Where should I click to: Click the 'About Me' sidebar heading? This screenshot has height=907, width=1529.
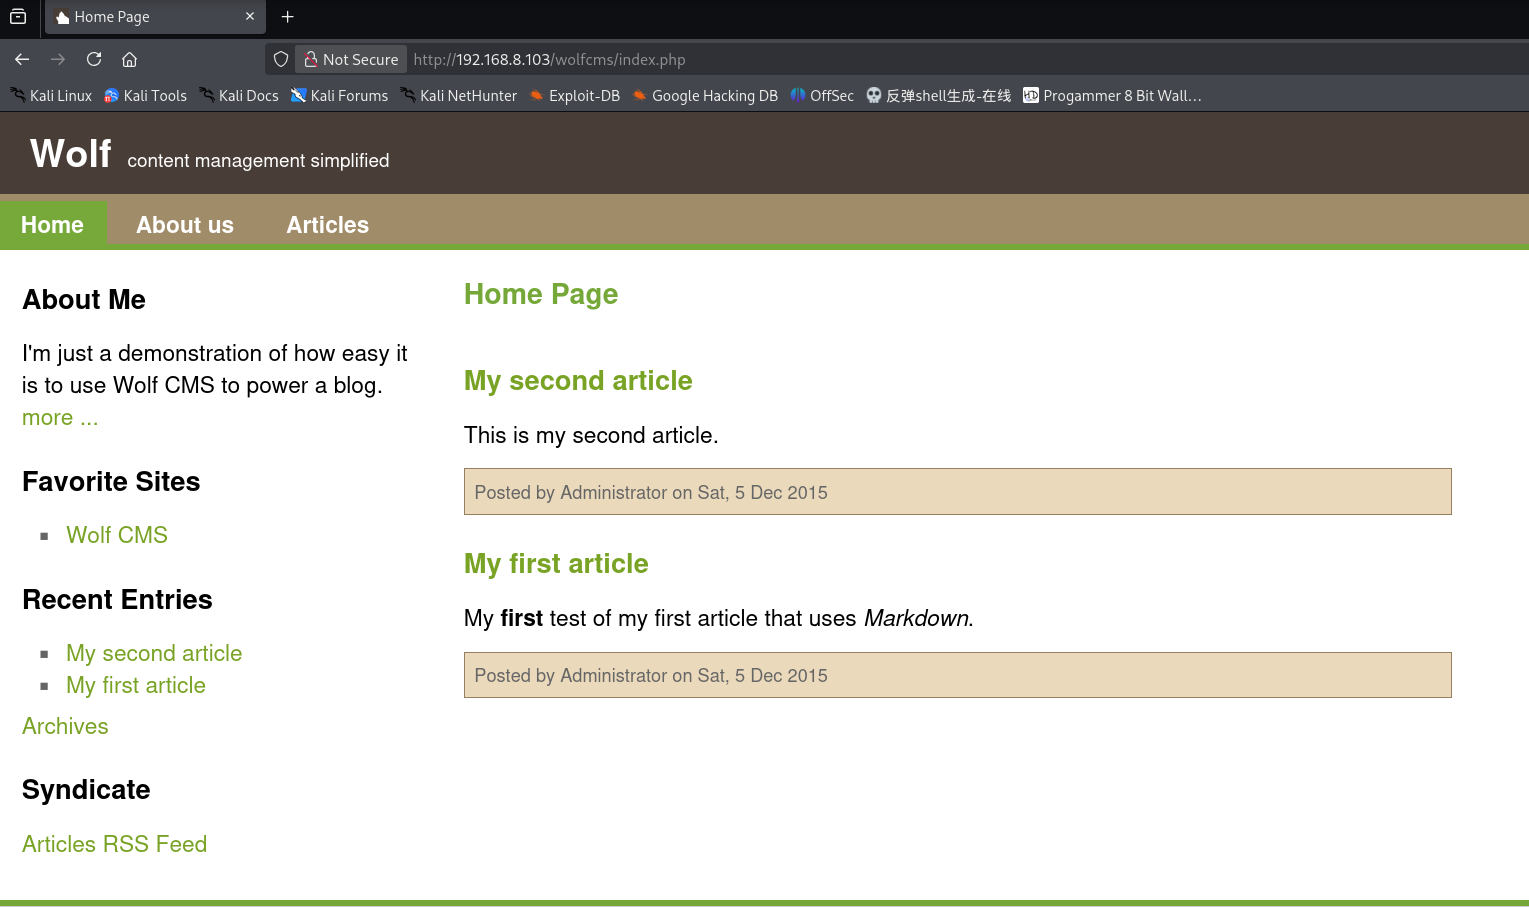coord(84,300)
